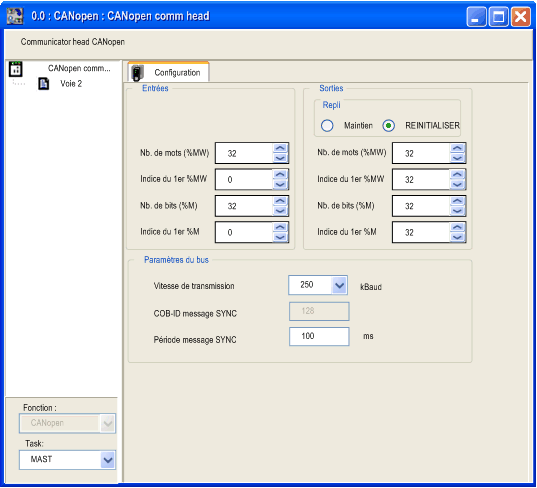Select the Voie 2 tree item
The image size is (537, 488).
click(71, 84)
